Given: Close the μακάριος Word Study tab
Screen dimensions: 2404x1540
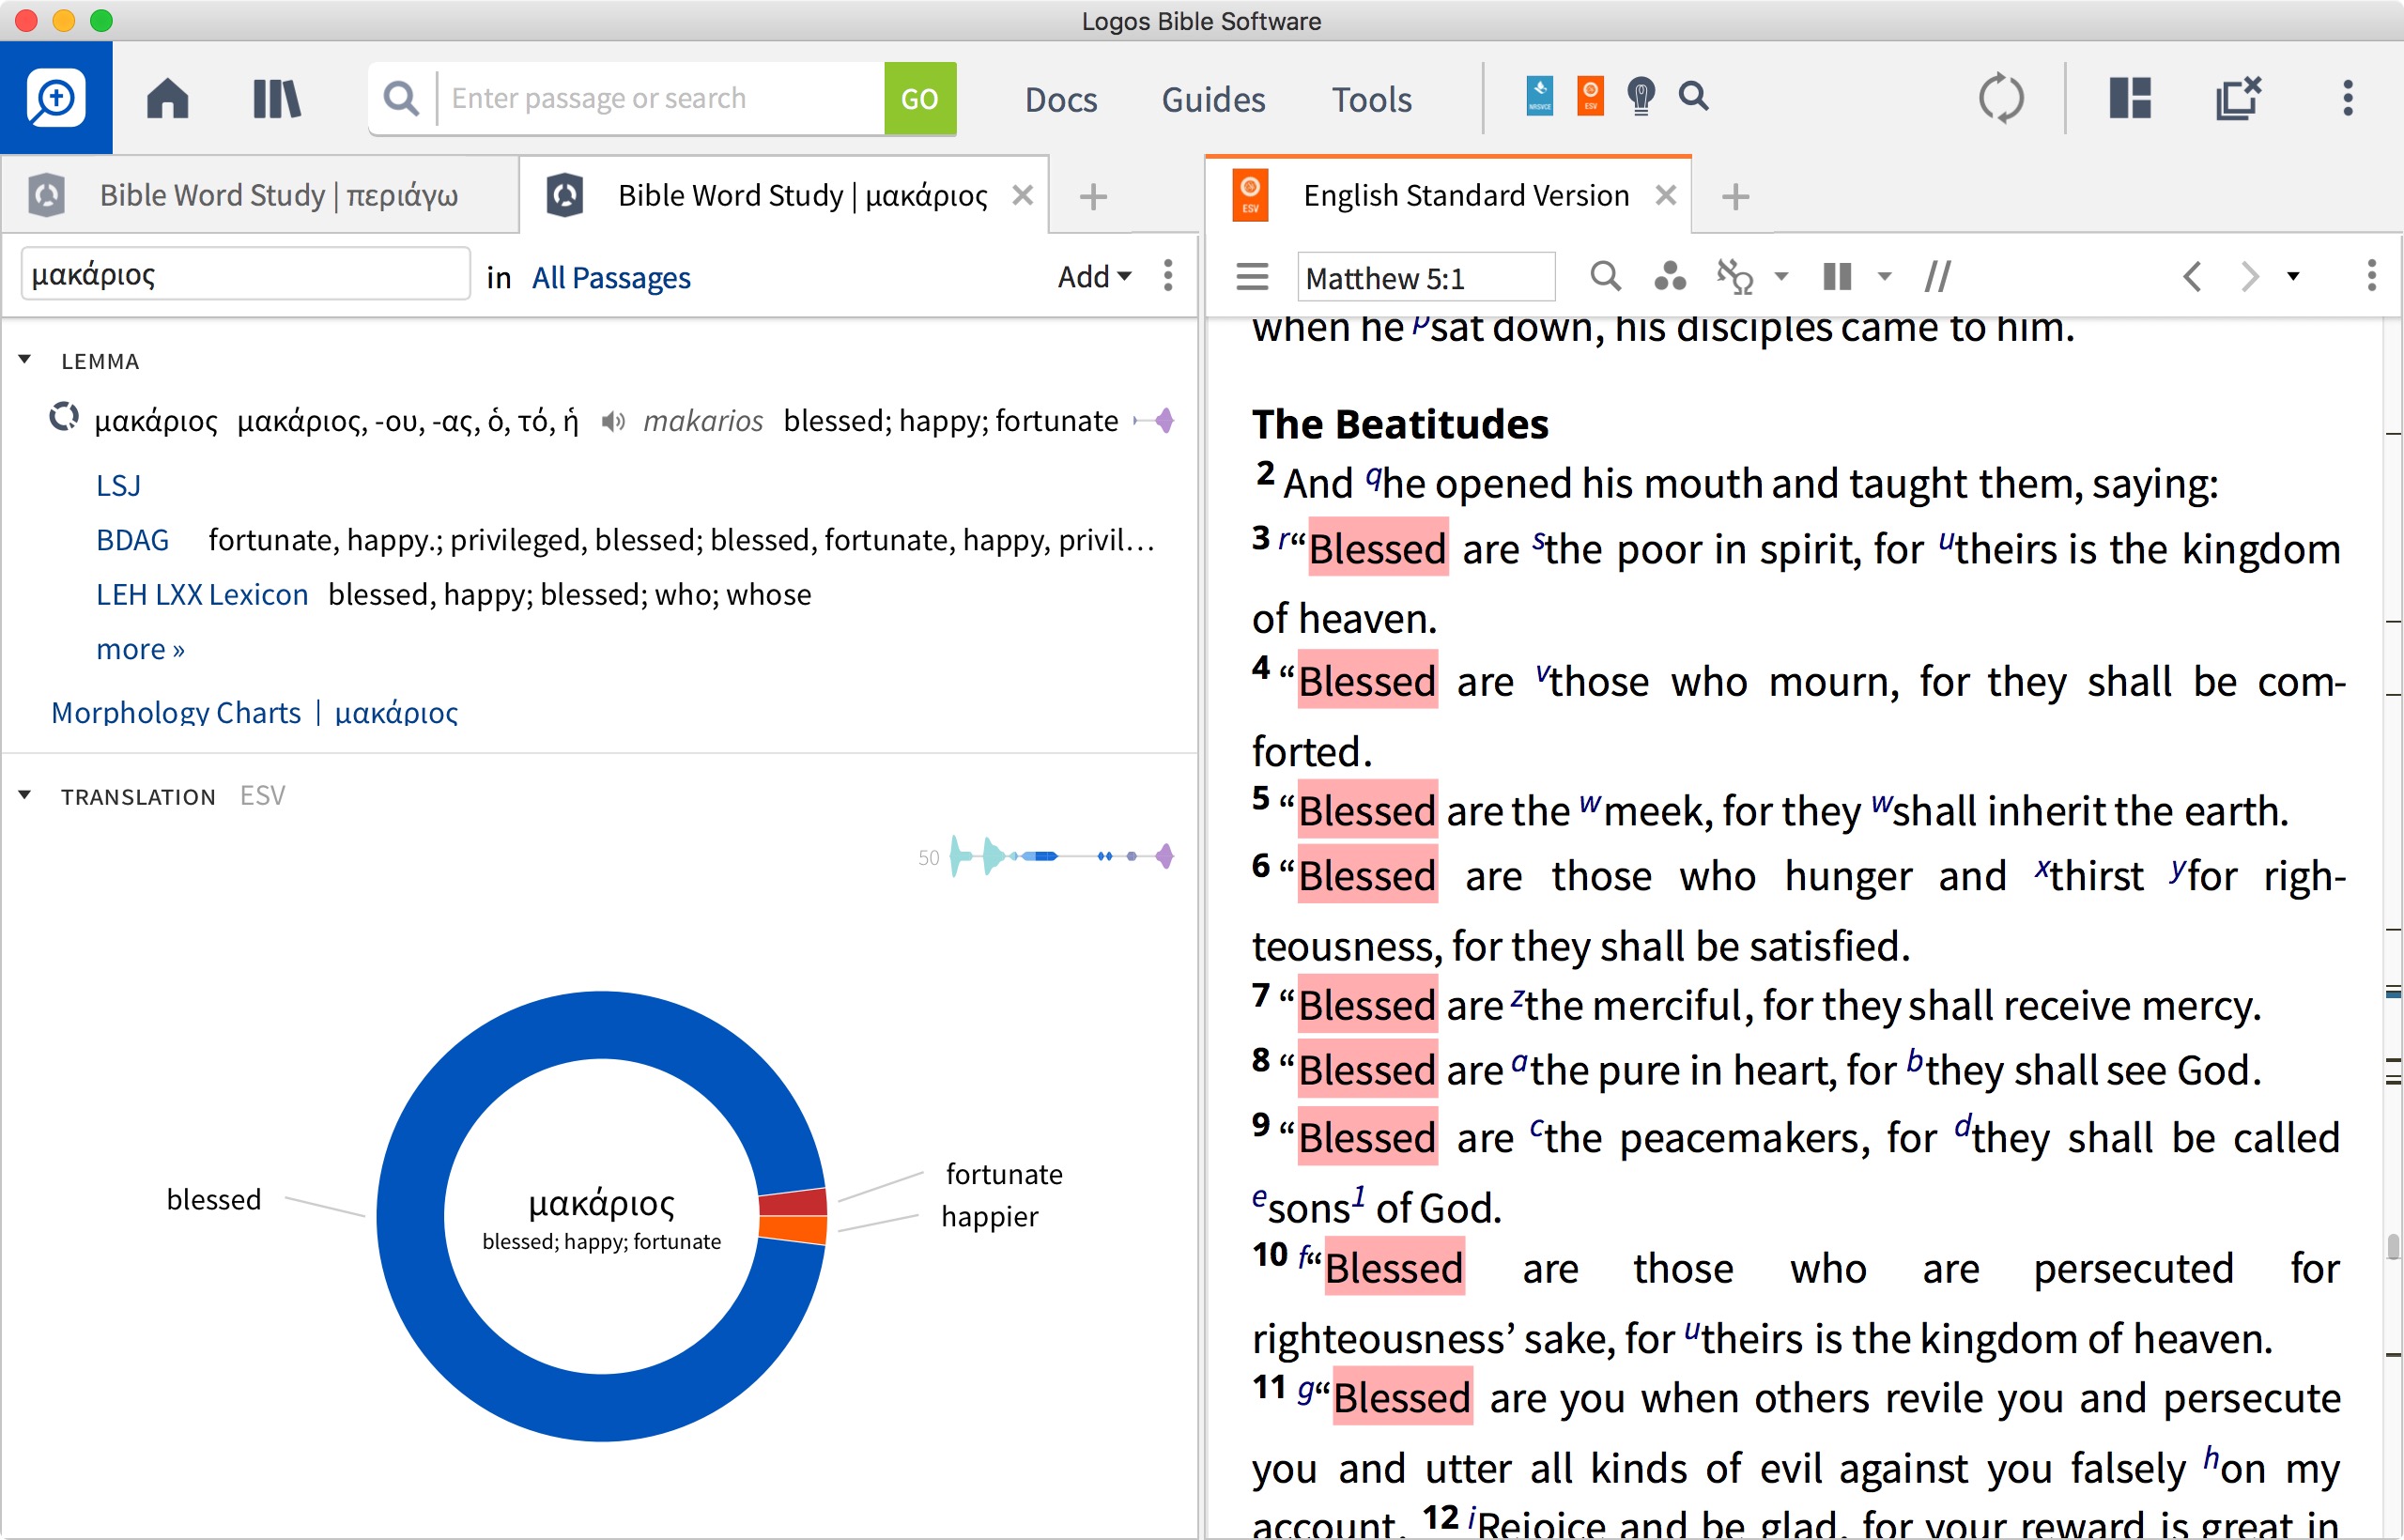Looking at the screenshot, I should pyautogui.click(x=1022, y=195).
